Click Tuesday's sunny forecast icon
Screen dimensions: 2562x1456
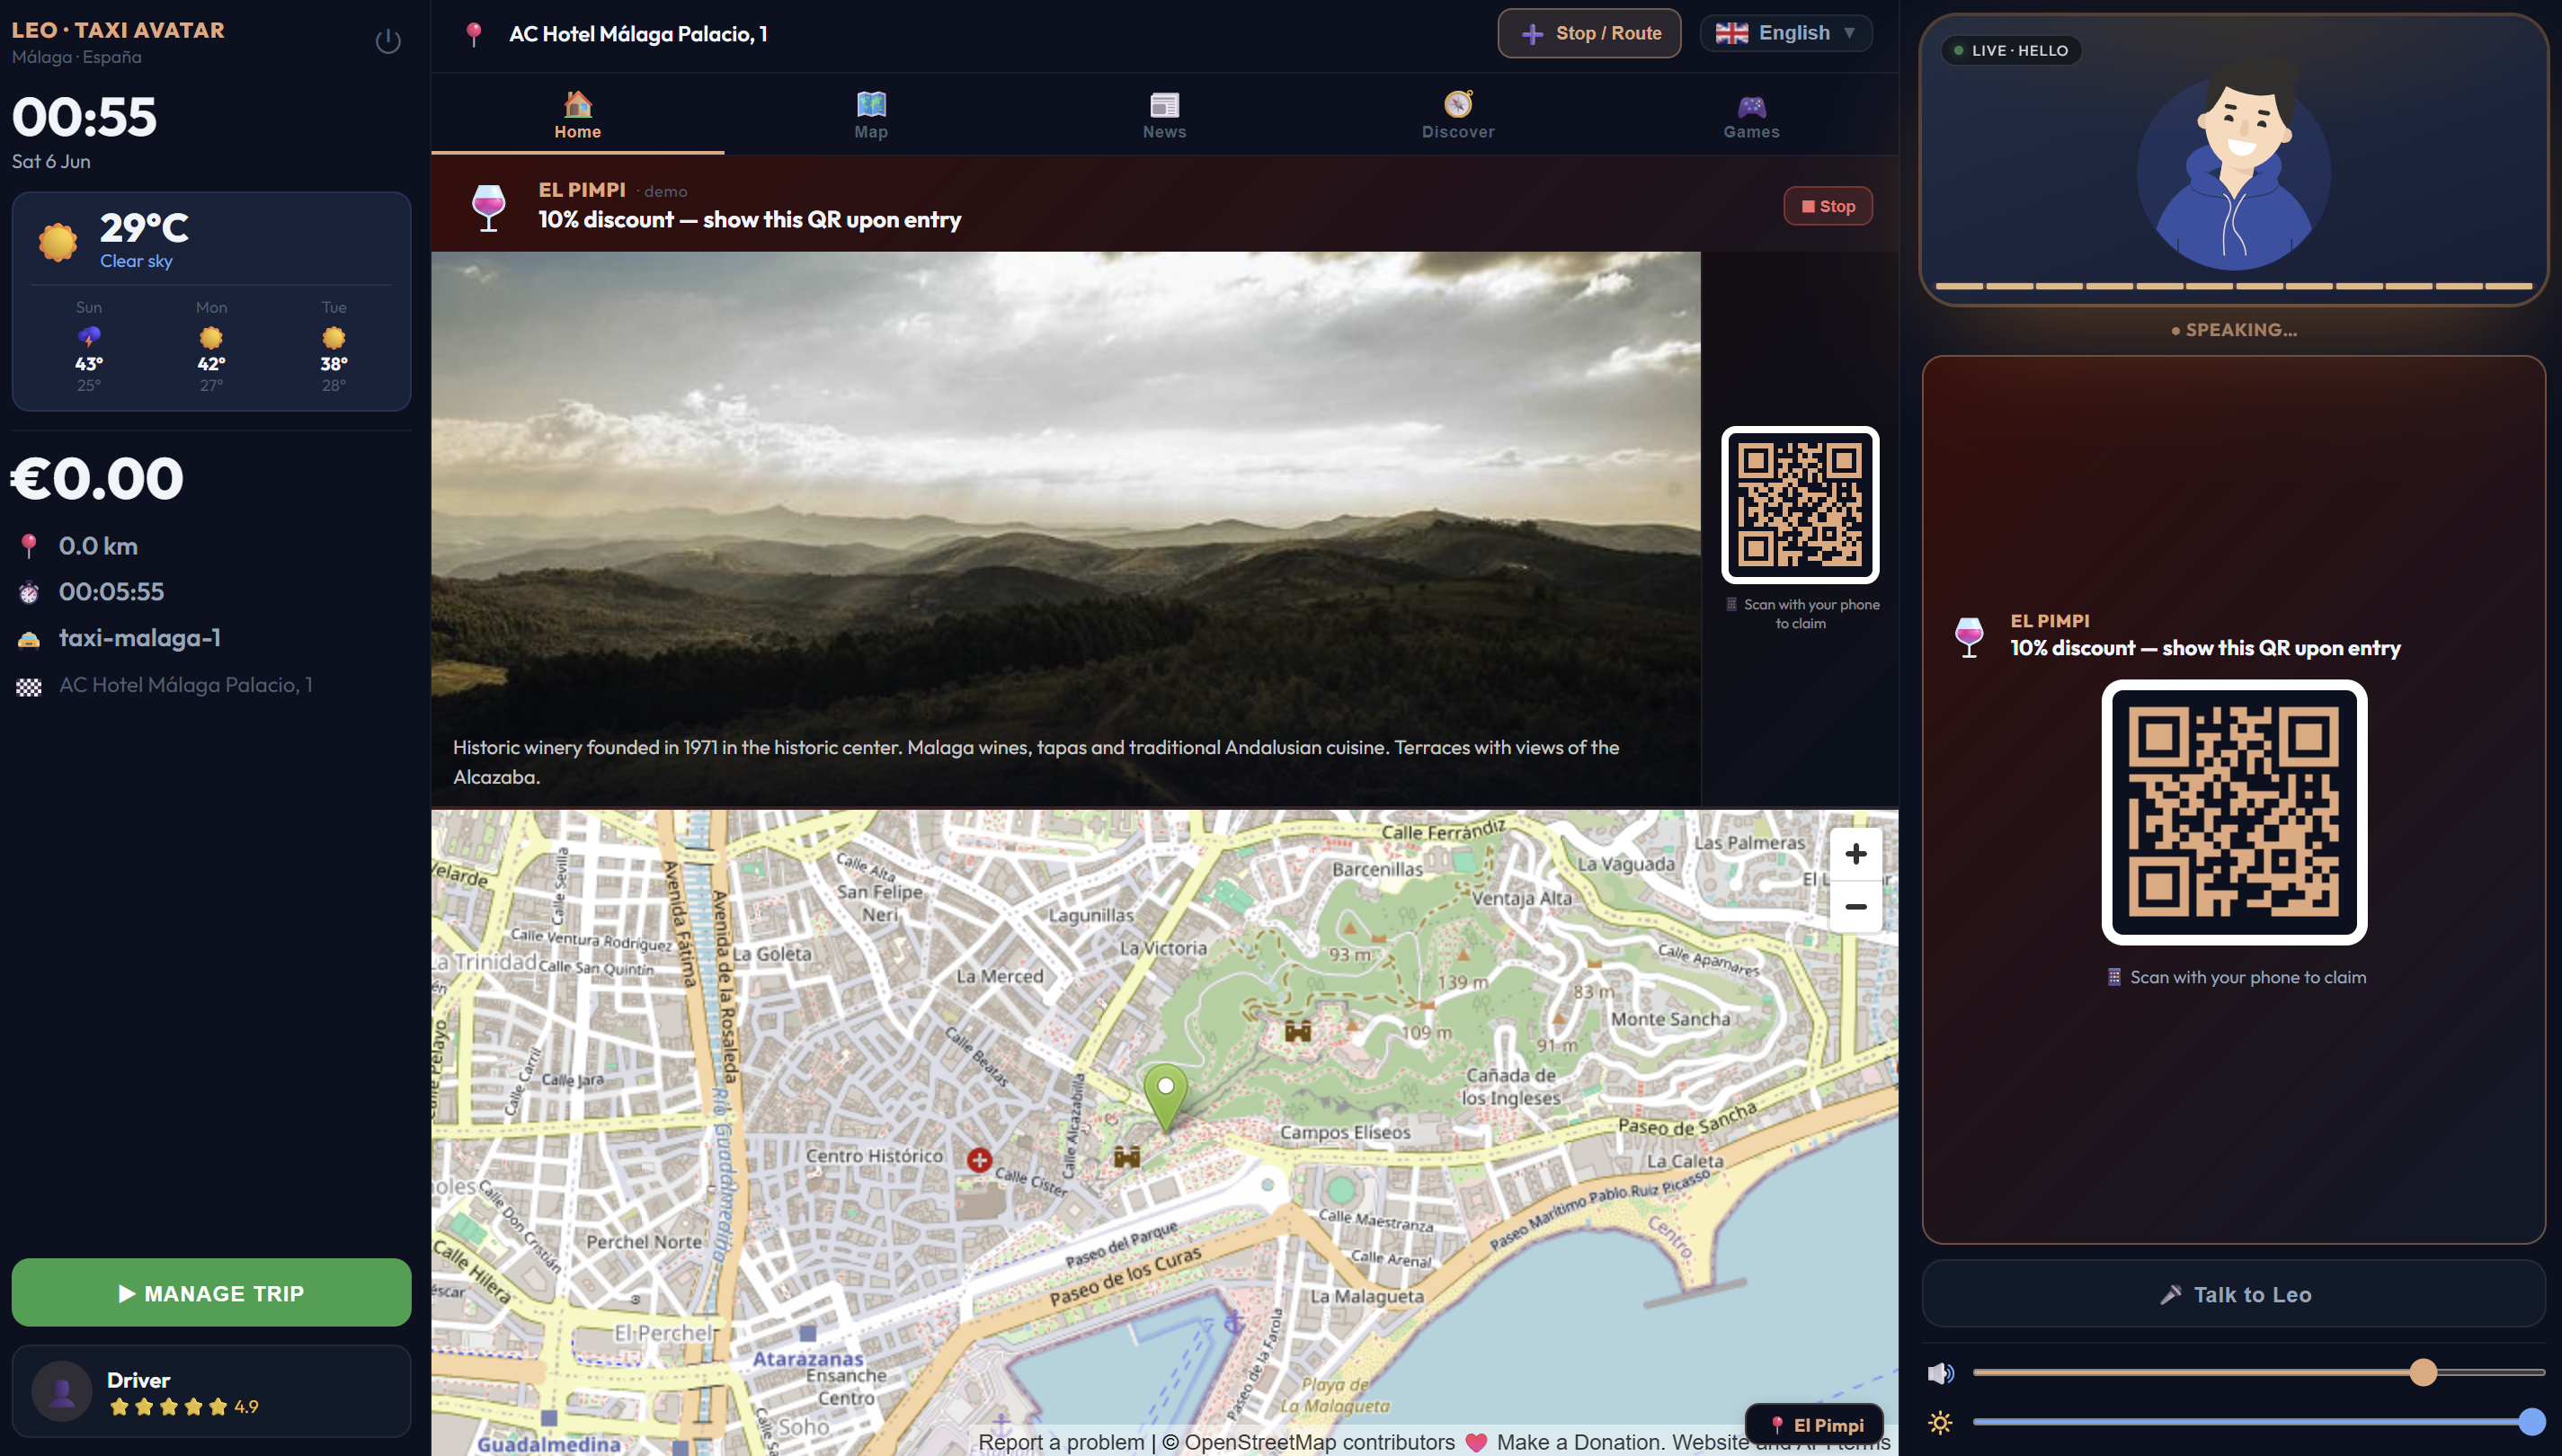point(334,336)
